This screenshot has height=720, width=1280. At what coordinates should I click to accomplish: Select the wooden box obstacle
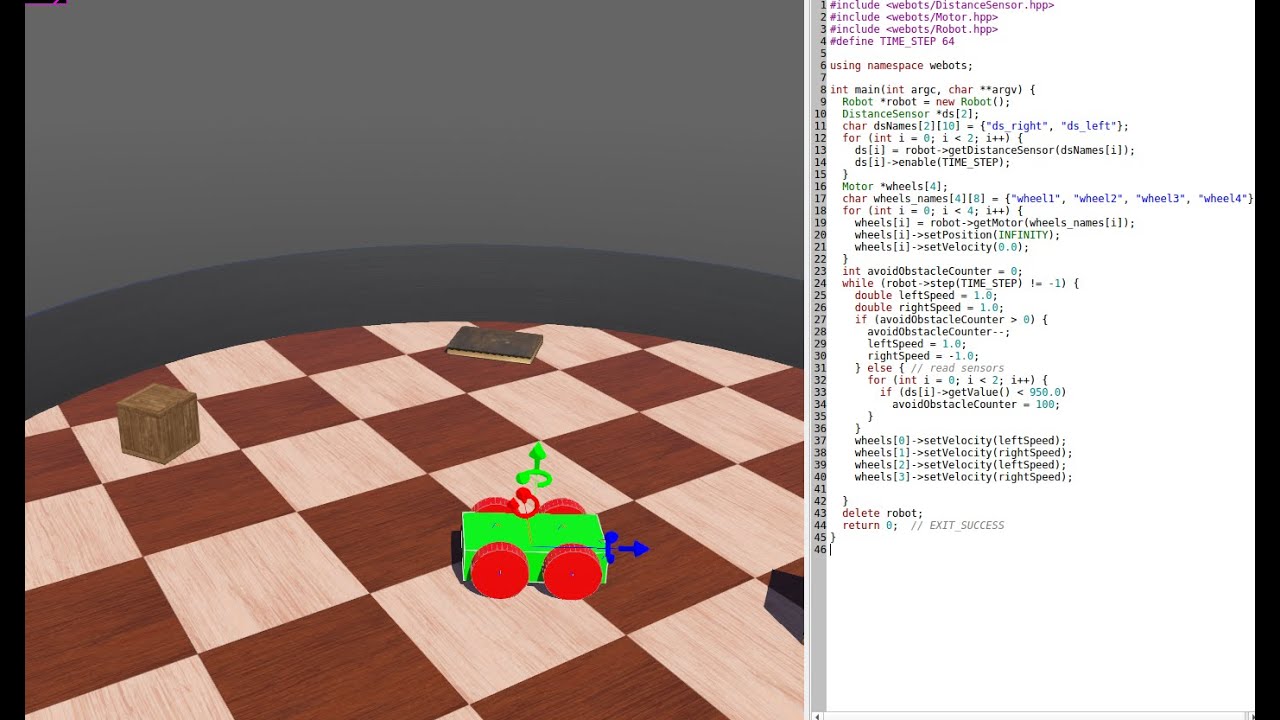pos(158,424)
